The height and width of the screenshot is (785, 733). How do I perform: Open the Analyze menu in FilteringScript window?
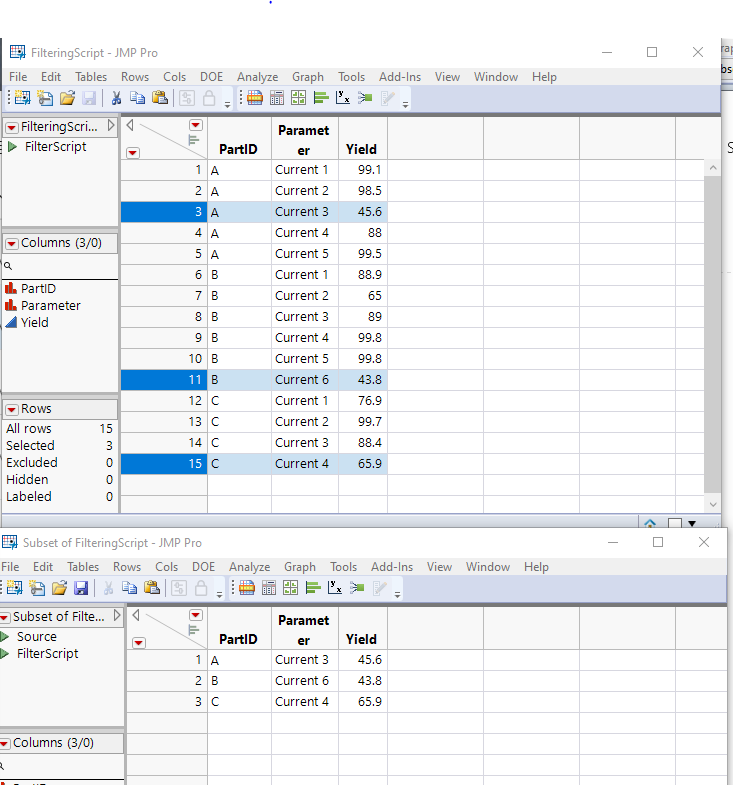pos(257,77)
